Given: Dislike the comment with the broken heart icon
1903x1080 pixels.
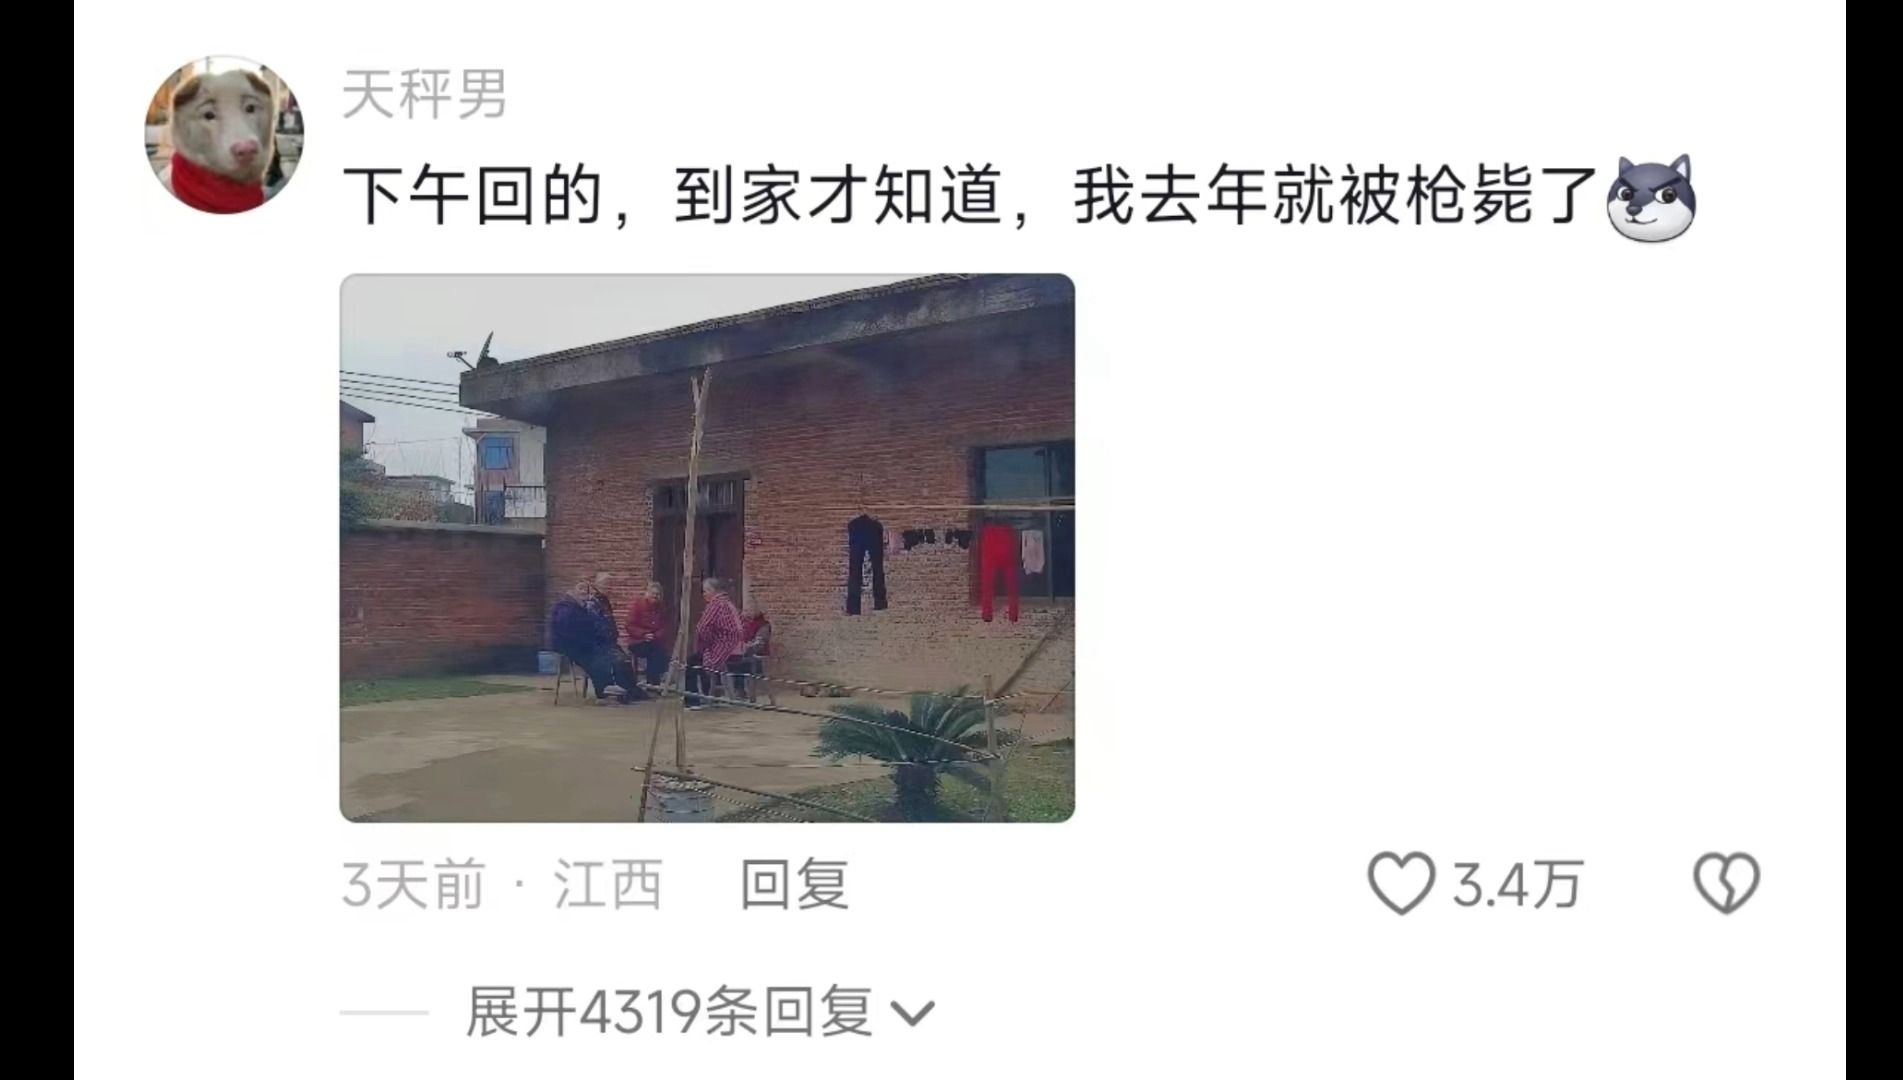Looking at the screenshot, I should (1726, 883).
